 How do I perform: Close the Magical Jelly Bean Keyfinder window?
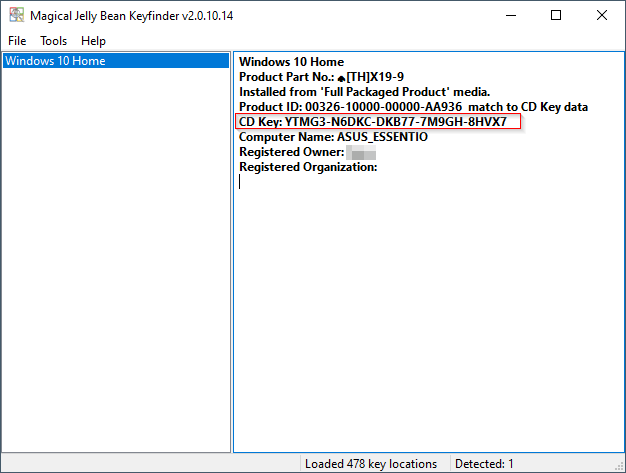click(602, 16)
